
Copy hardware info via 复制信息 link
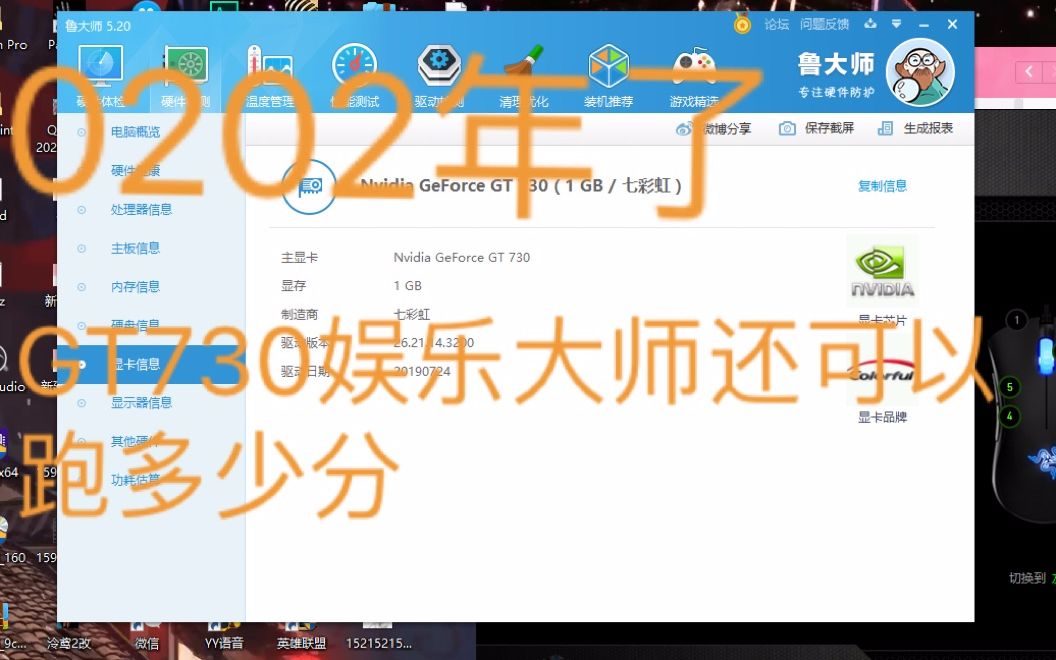[881, 185]
